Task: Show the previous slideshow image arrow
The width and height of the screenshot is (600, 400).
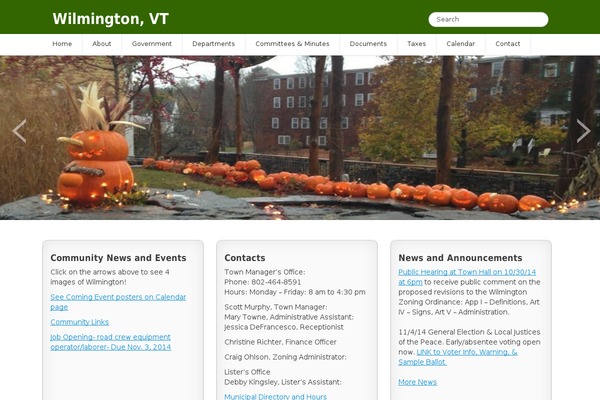Action: 19,131
